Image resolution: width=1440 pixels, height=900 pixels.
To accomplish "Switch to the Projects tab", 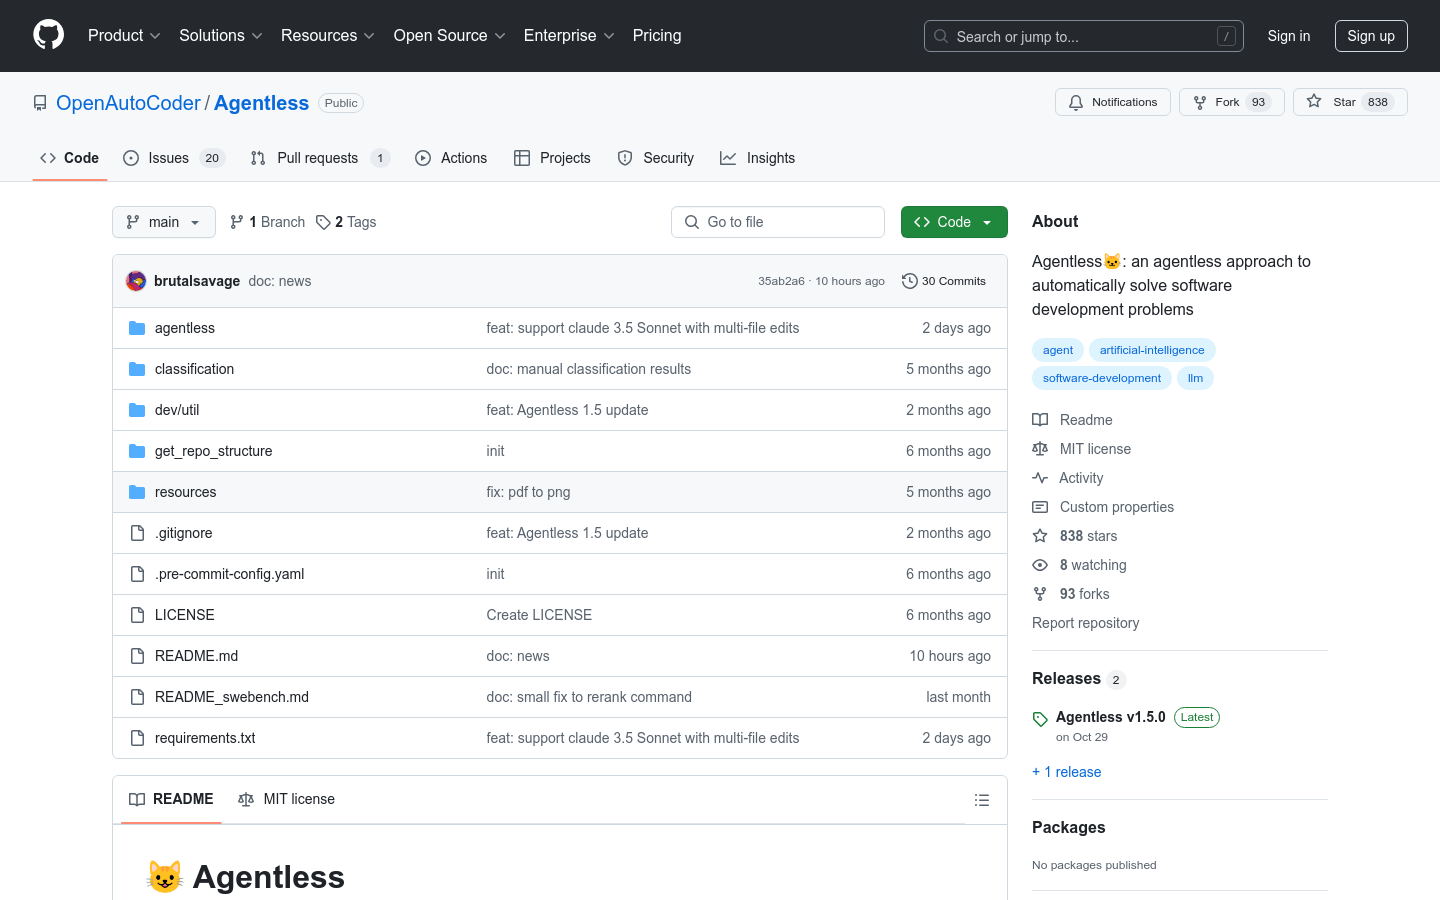I will point(552,158).
